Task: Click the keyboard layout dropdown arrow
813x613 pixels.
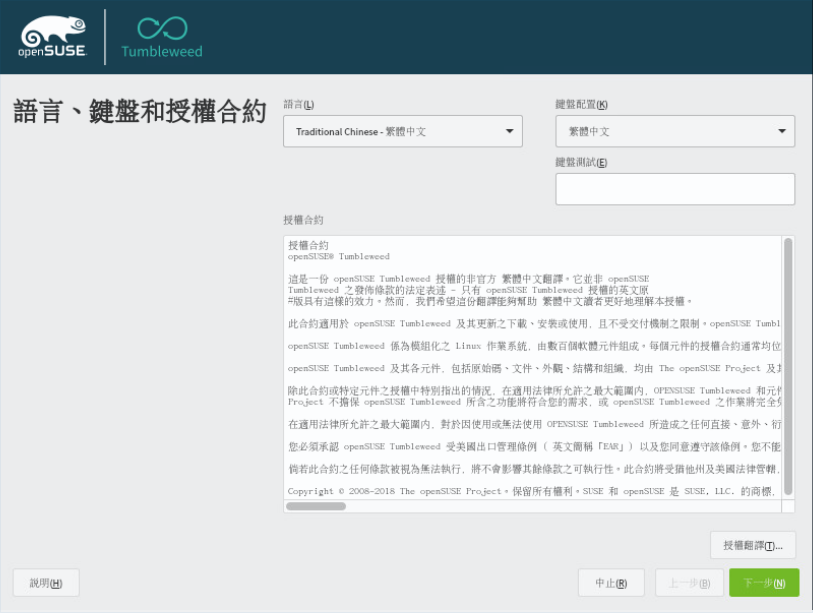Action: 782,131
